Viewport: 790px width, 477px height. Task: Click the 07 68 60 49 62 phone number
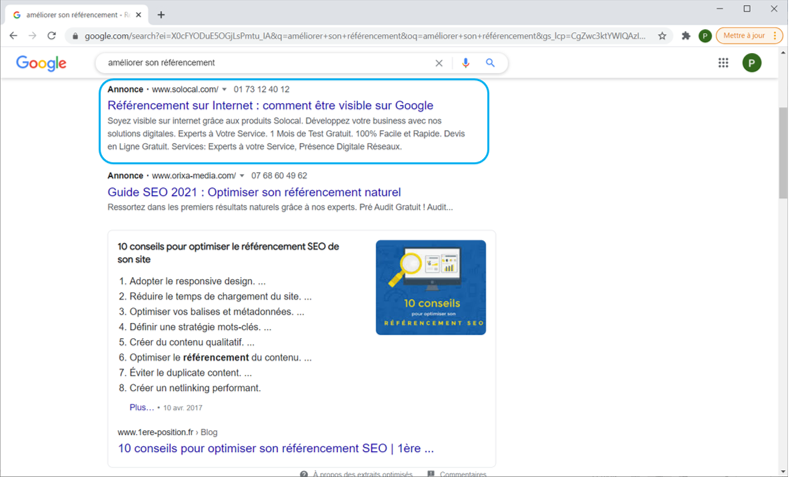coord(279,176)
